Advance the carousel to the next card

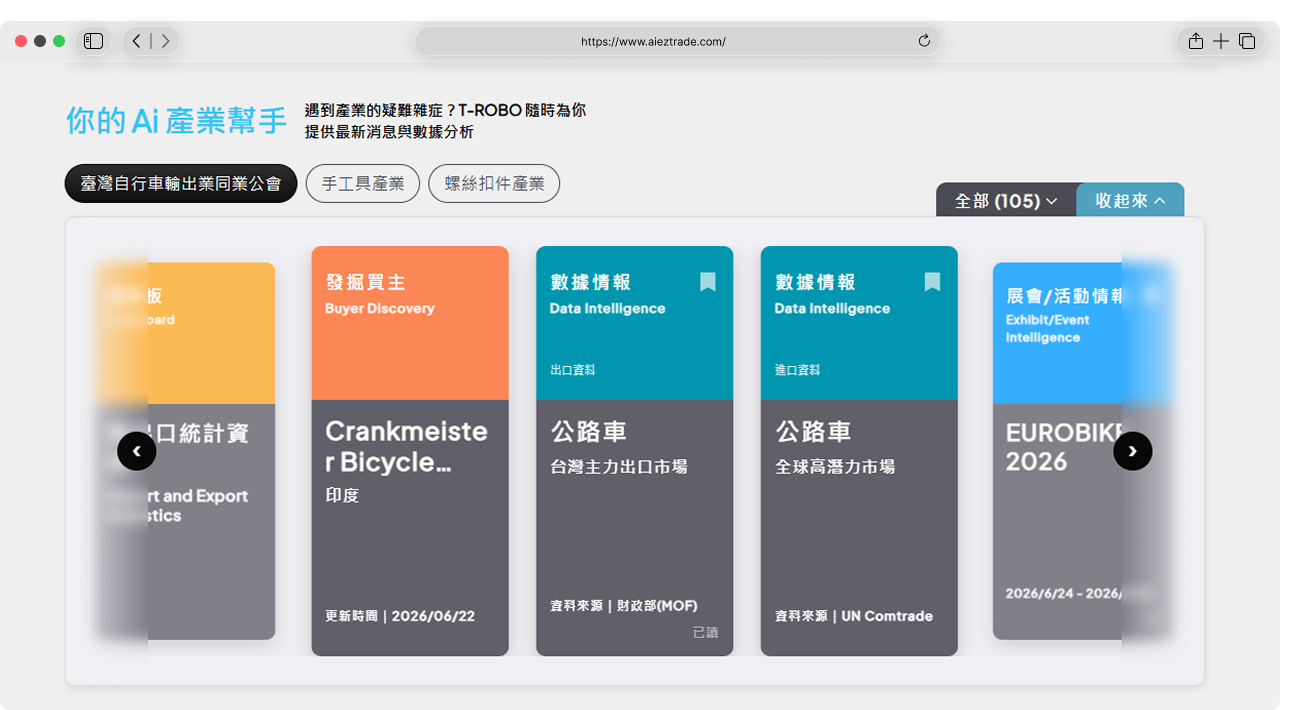pyautogui.click(x=1133, y=451)
